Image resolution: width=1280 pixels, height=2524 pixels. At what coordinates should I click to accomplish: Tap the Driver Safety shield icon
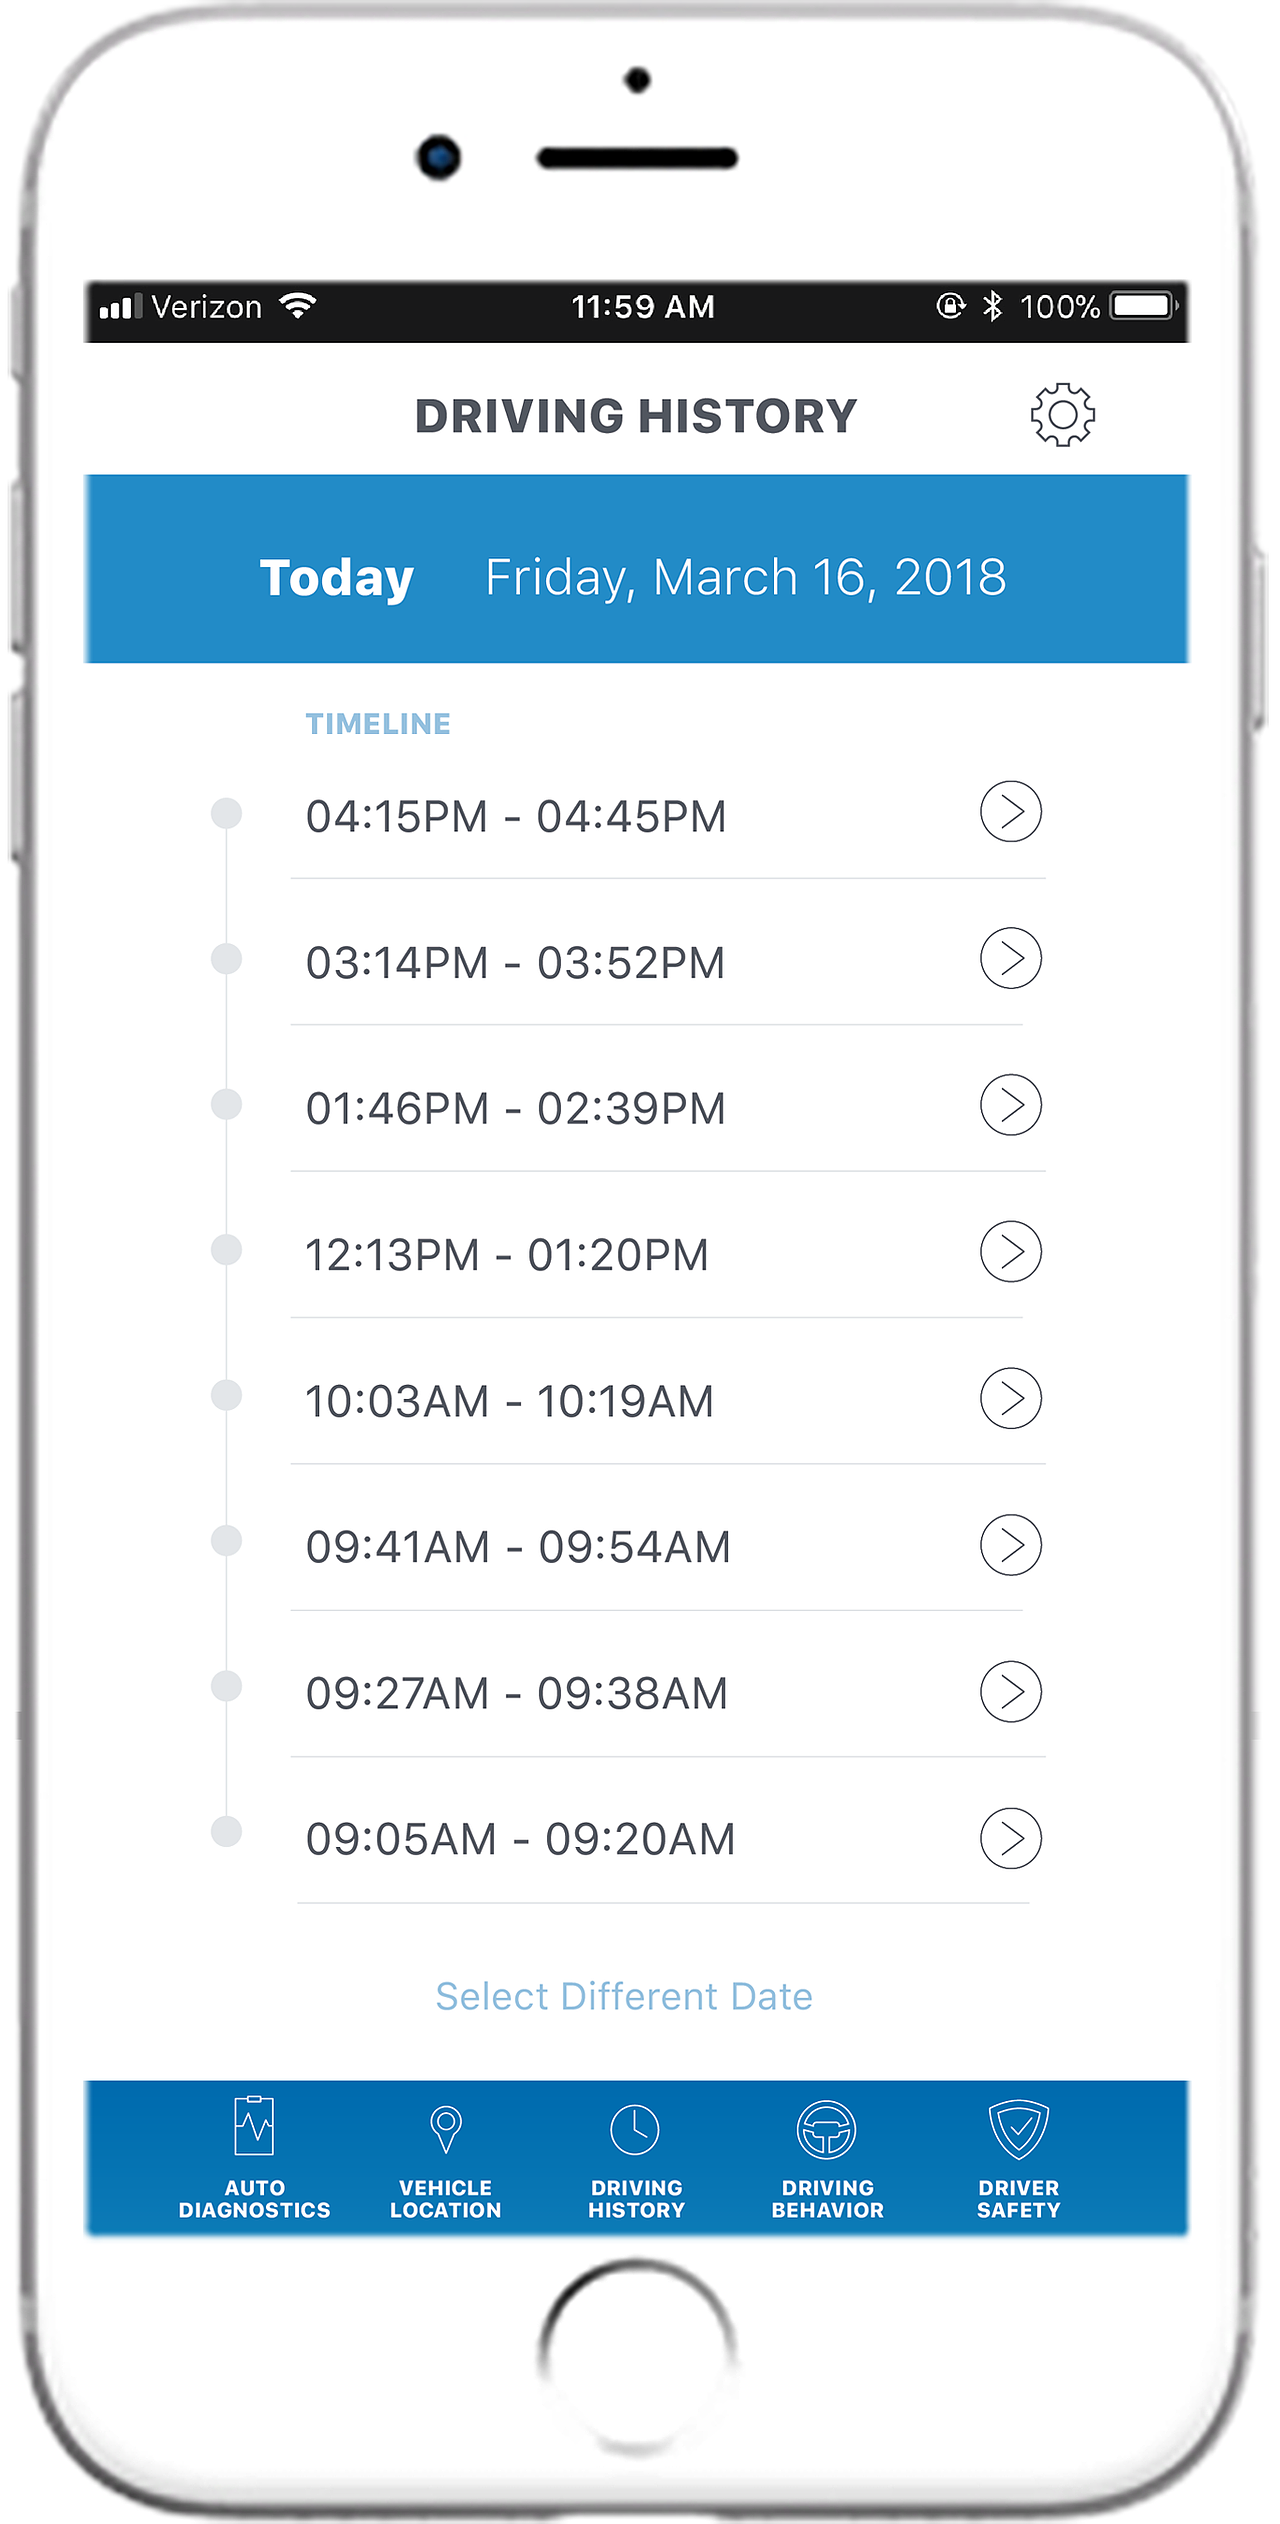pos(1018,2129)
